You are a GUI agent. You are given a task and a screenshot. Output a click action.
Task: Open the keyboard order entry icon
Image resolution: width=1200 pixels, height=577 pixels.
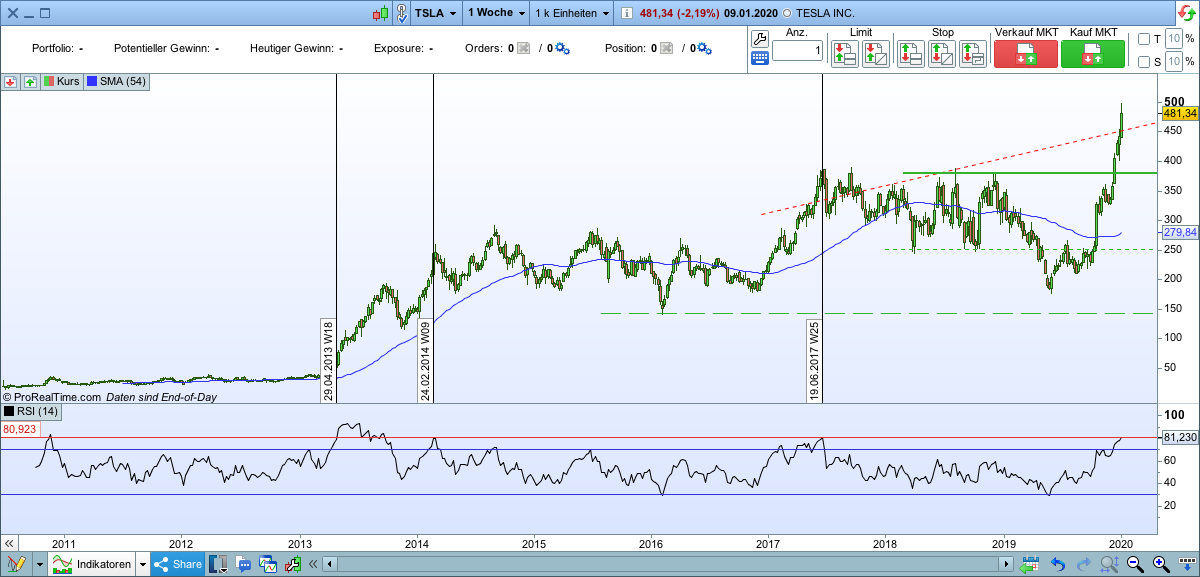[x=758, y=58]
